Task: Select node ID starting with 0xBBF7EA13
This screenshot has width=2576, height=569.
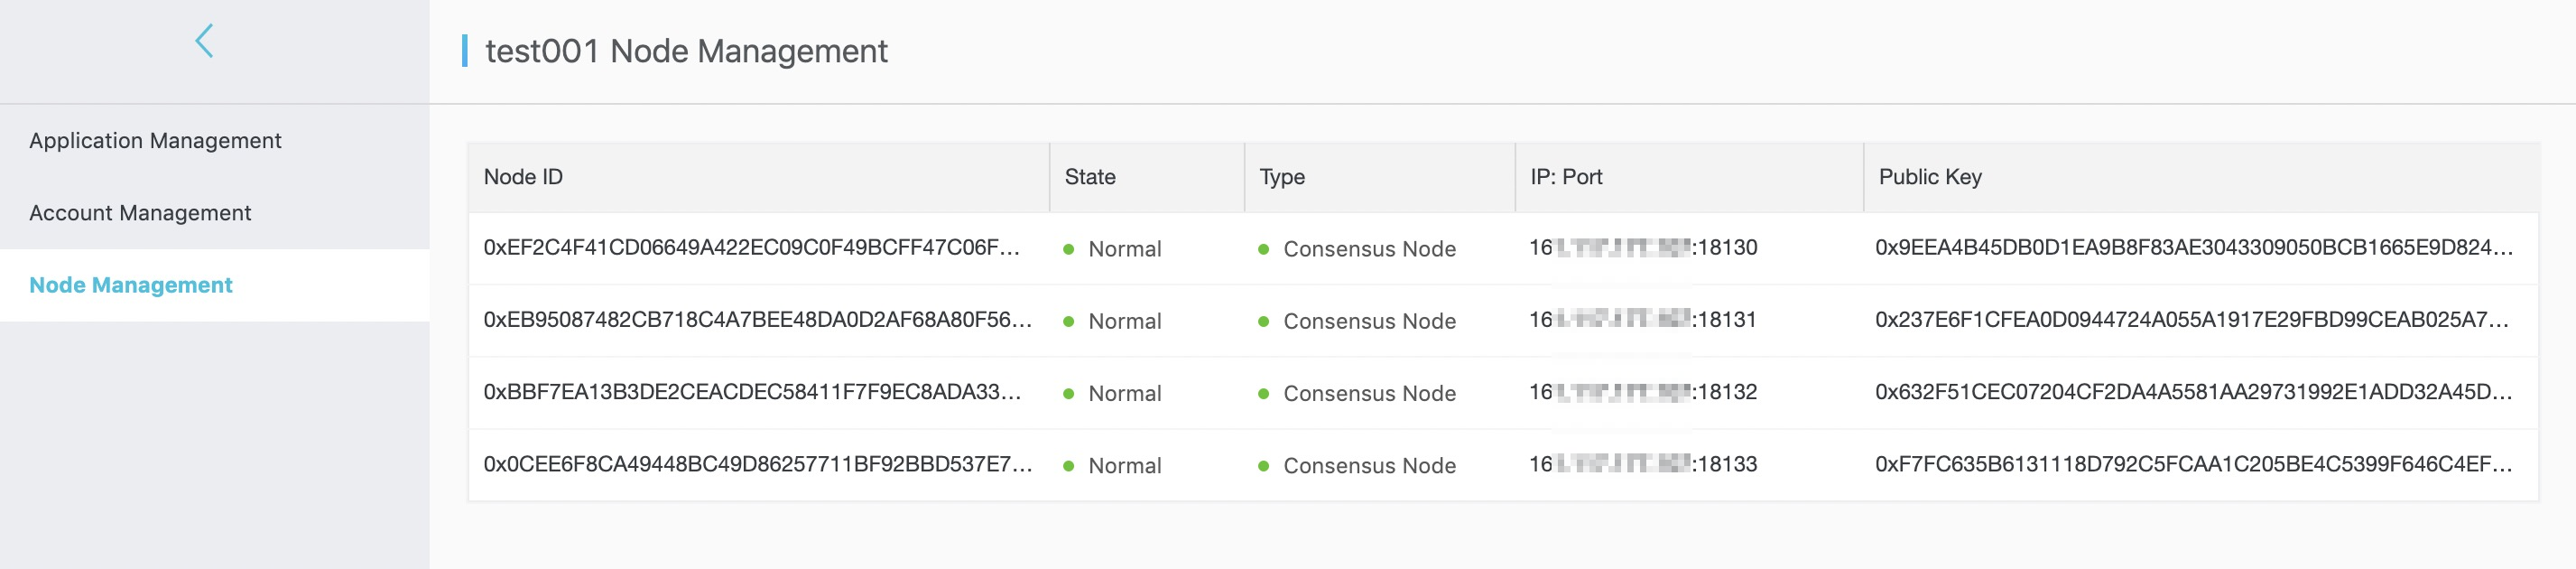Action: click(752, 392)
